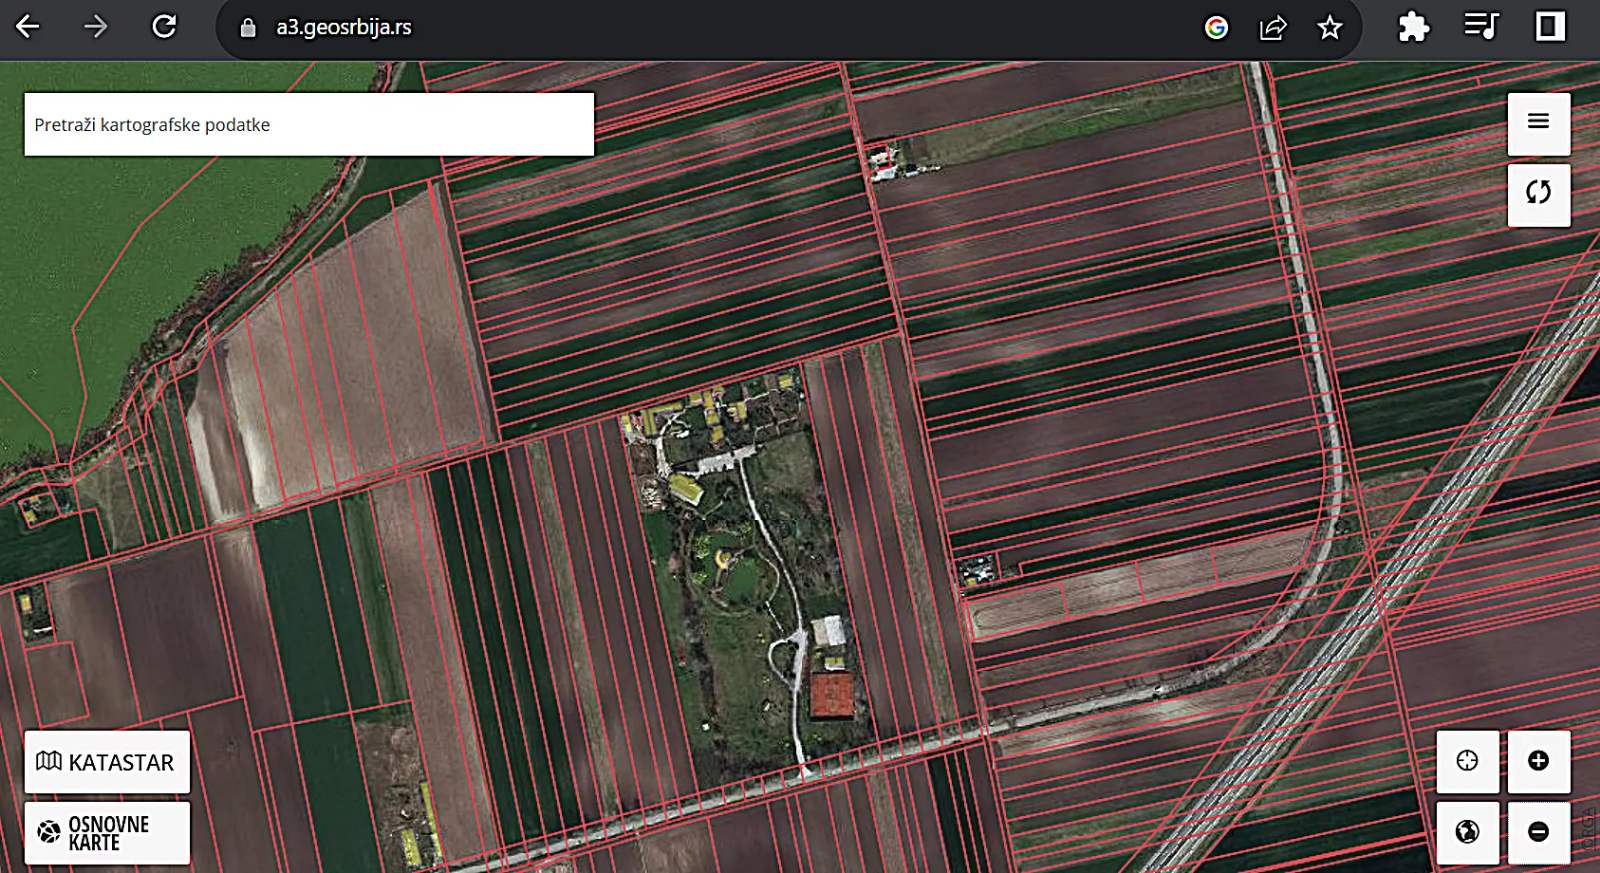
Task: Click the red-roofed building on the map
Action: click(x=832, y=695)
